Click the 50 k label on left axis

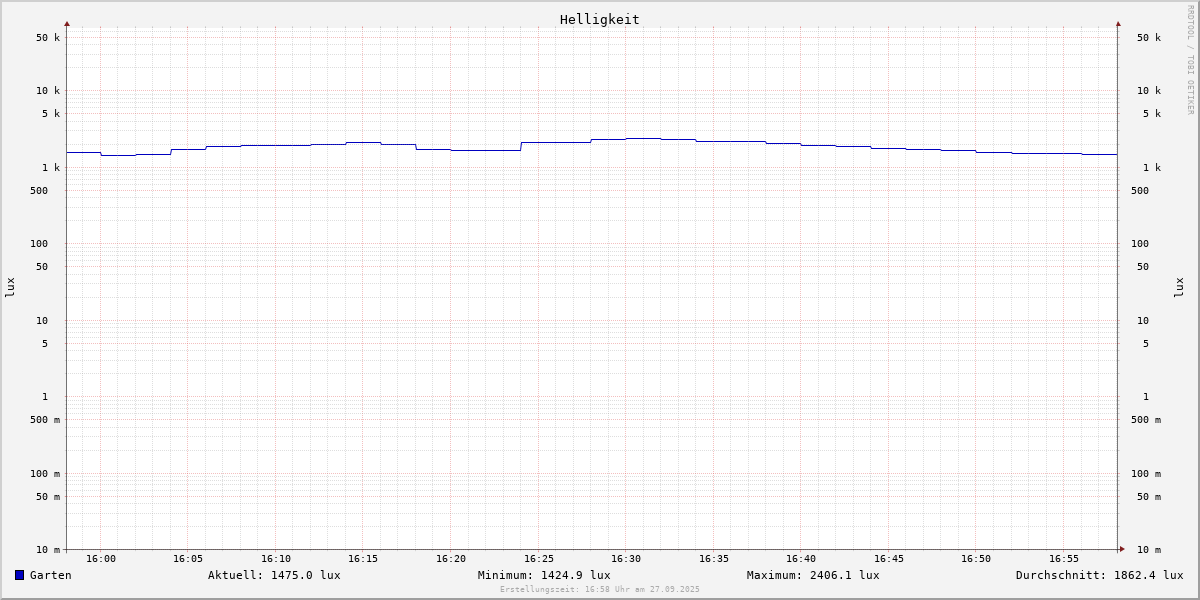click(48, 38)
